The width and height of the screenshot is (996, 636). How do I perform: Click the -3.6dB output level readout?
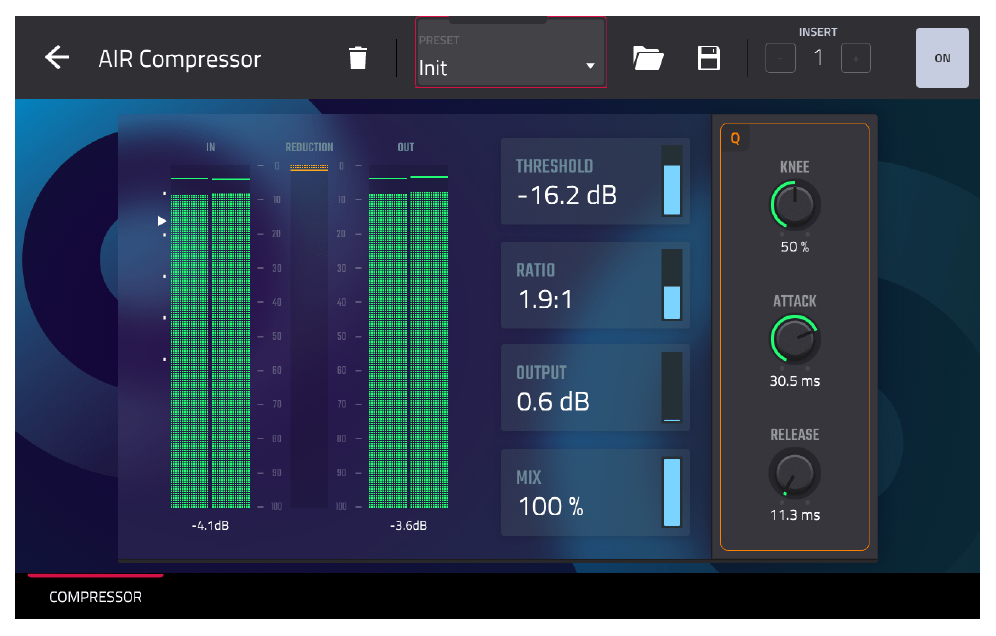point(408,526)
